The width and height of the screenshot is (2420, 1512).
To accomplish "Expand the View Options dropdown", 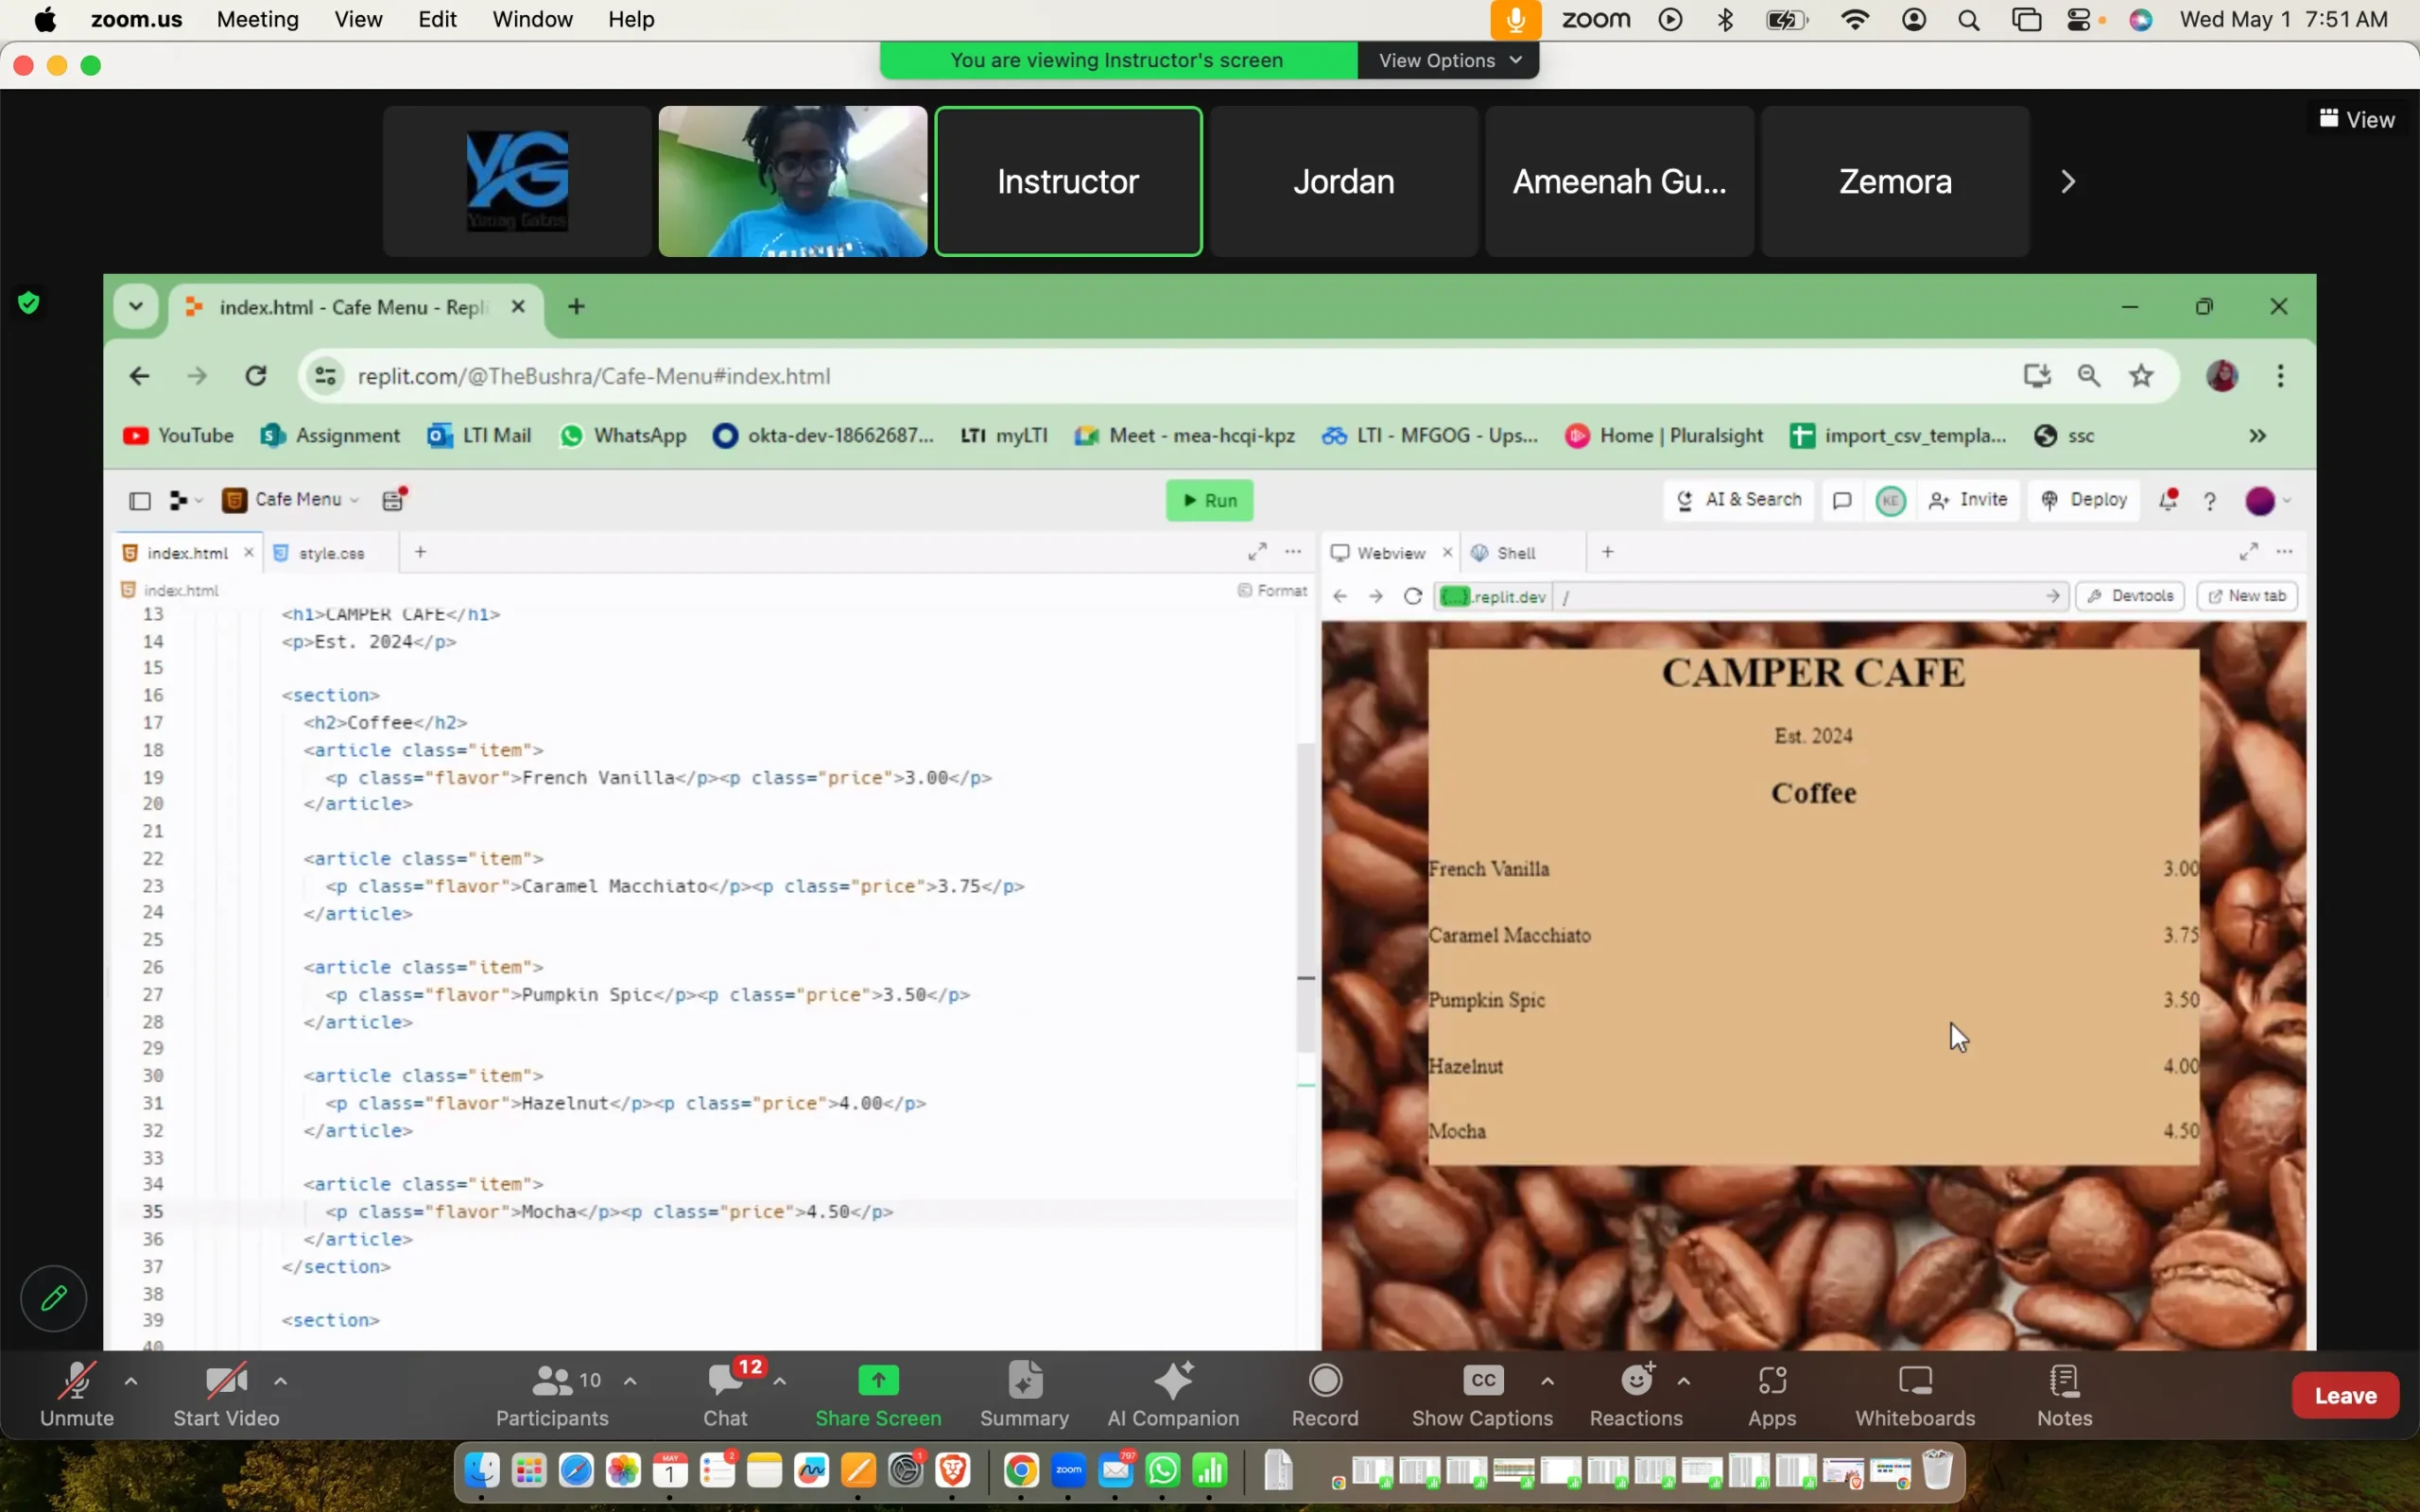I will pos(1448,60).
